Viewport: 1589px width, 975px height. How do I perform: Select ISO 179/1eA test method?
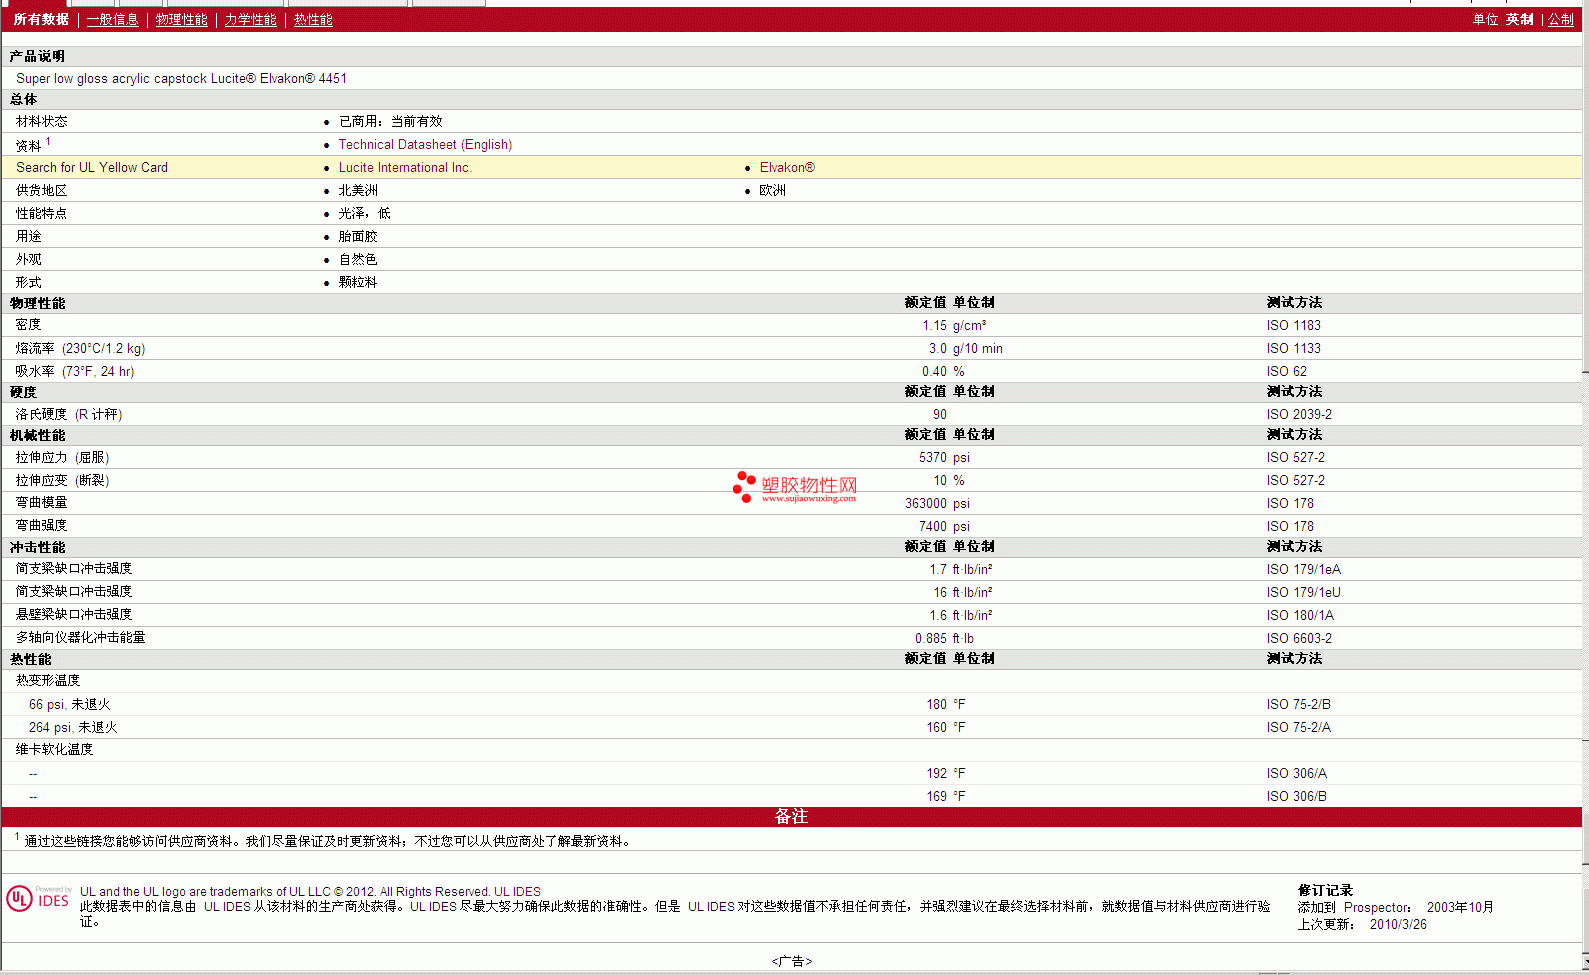pos(1303,570)
